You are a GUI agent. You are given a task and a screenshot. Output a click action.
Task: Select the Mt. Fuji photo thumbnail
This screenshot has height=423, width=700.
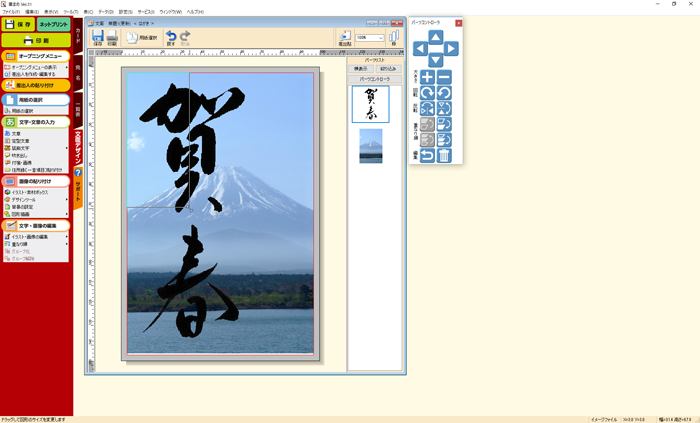(x=370, y=146)
